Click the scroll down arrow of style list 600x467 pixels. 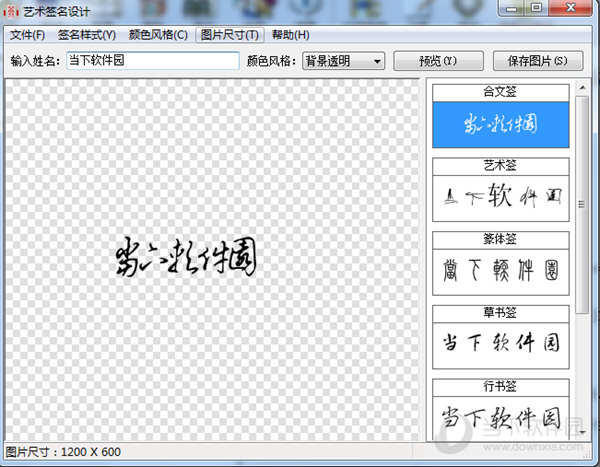[583, 432]
